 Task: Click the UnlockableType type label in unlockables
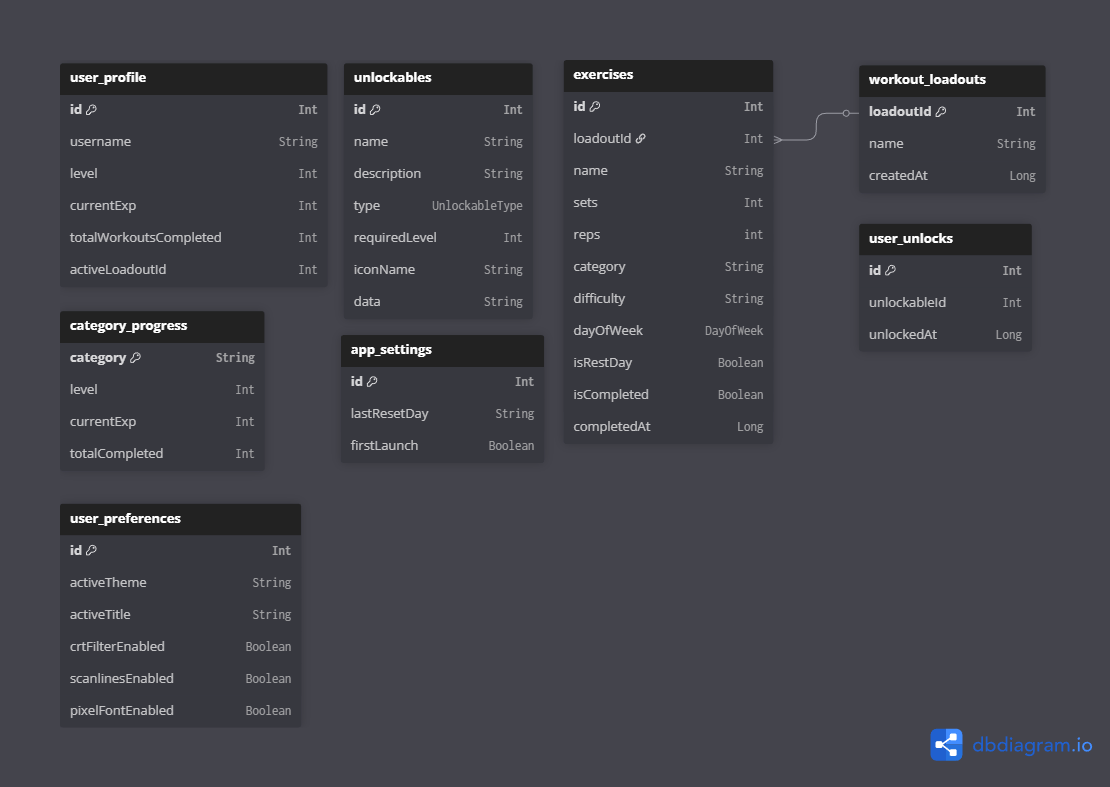tap(477, 206)
